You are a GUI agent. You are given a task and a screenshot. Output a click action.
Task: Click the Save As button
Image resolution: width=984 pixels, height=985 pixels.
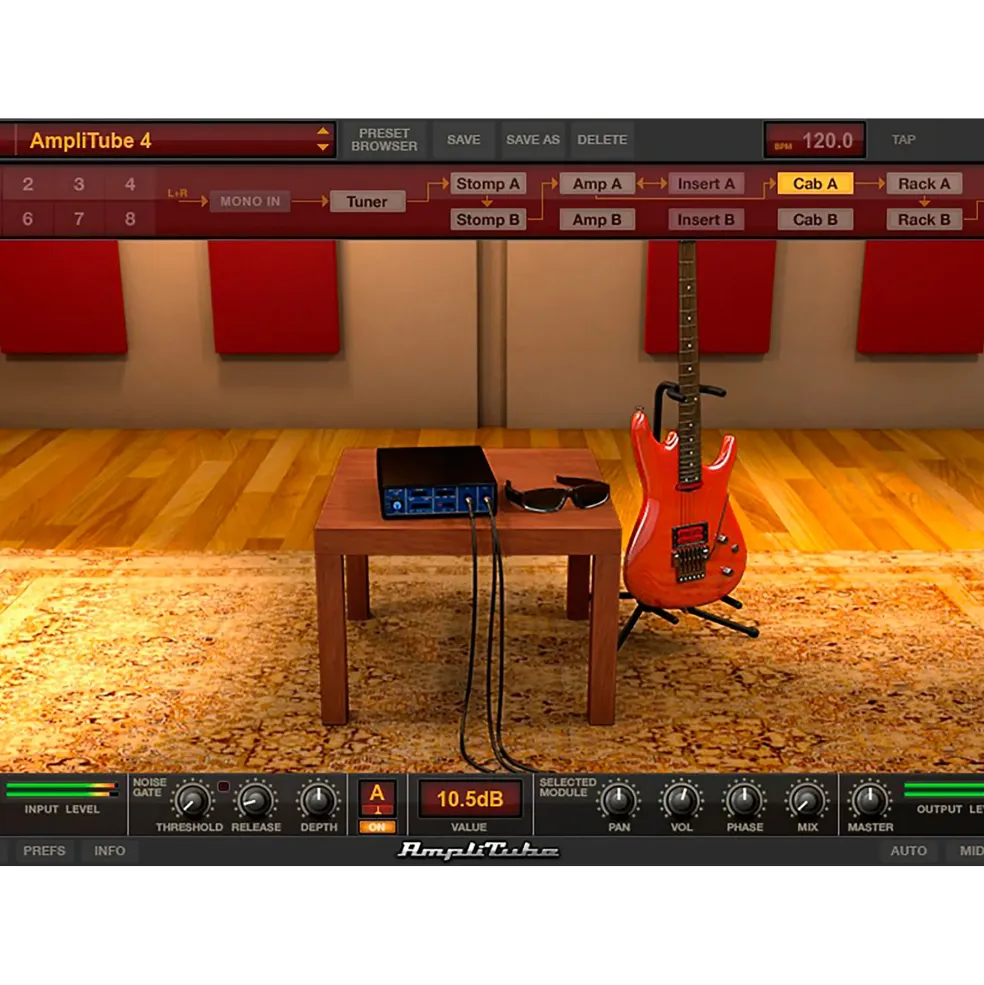(533, 139)
